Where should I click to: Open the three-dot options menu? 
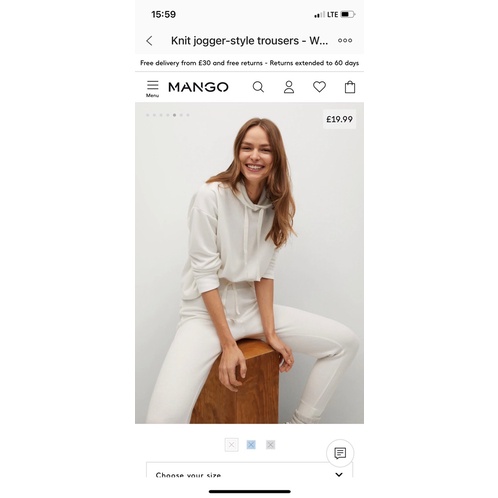[345, 40]
